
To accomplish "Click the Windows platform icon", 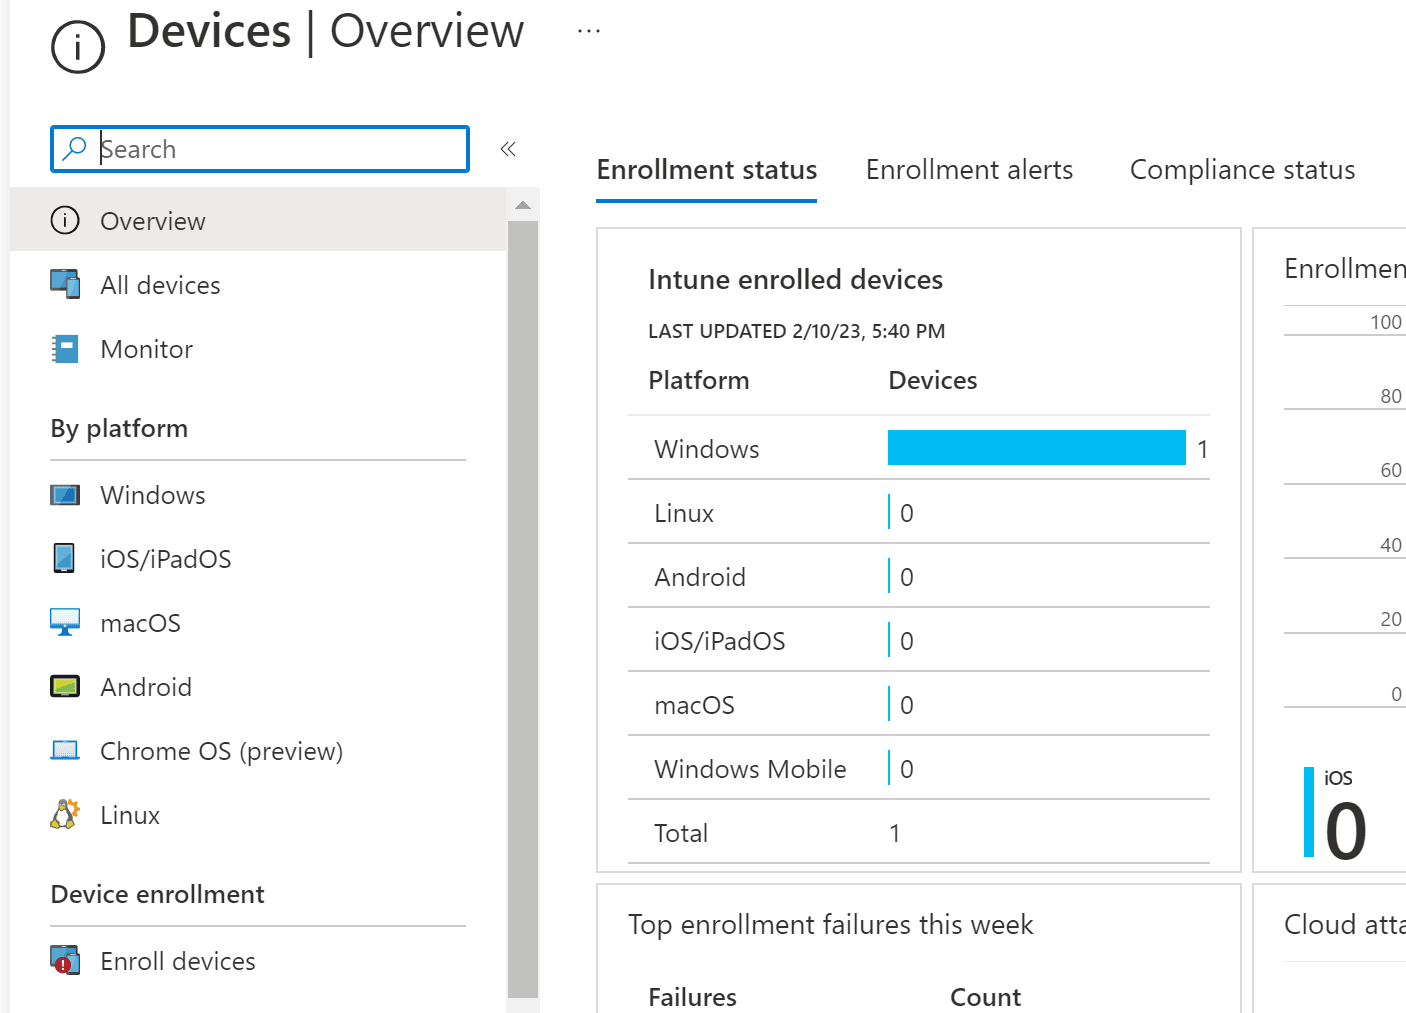I will [x=65, y=495].
